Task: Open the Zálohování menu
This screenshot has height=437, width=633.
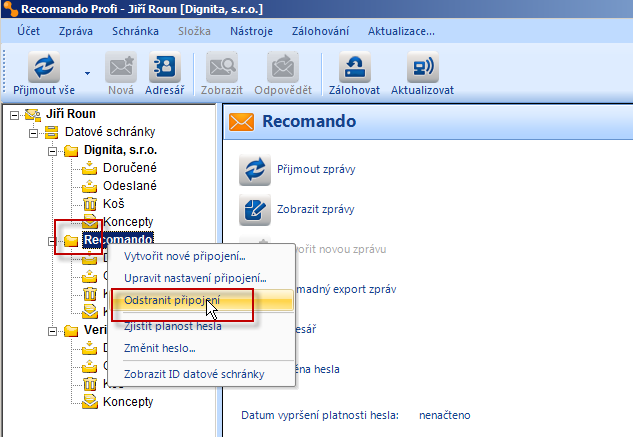Action: pyautogui.click(x=321, y=31)
